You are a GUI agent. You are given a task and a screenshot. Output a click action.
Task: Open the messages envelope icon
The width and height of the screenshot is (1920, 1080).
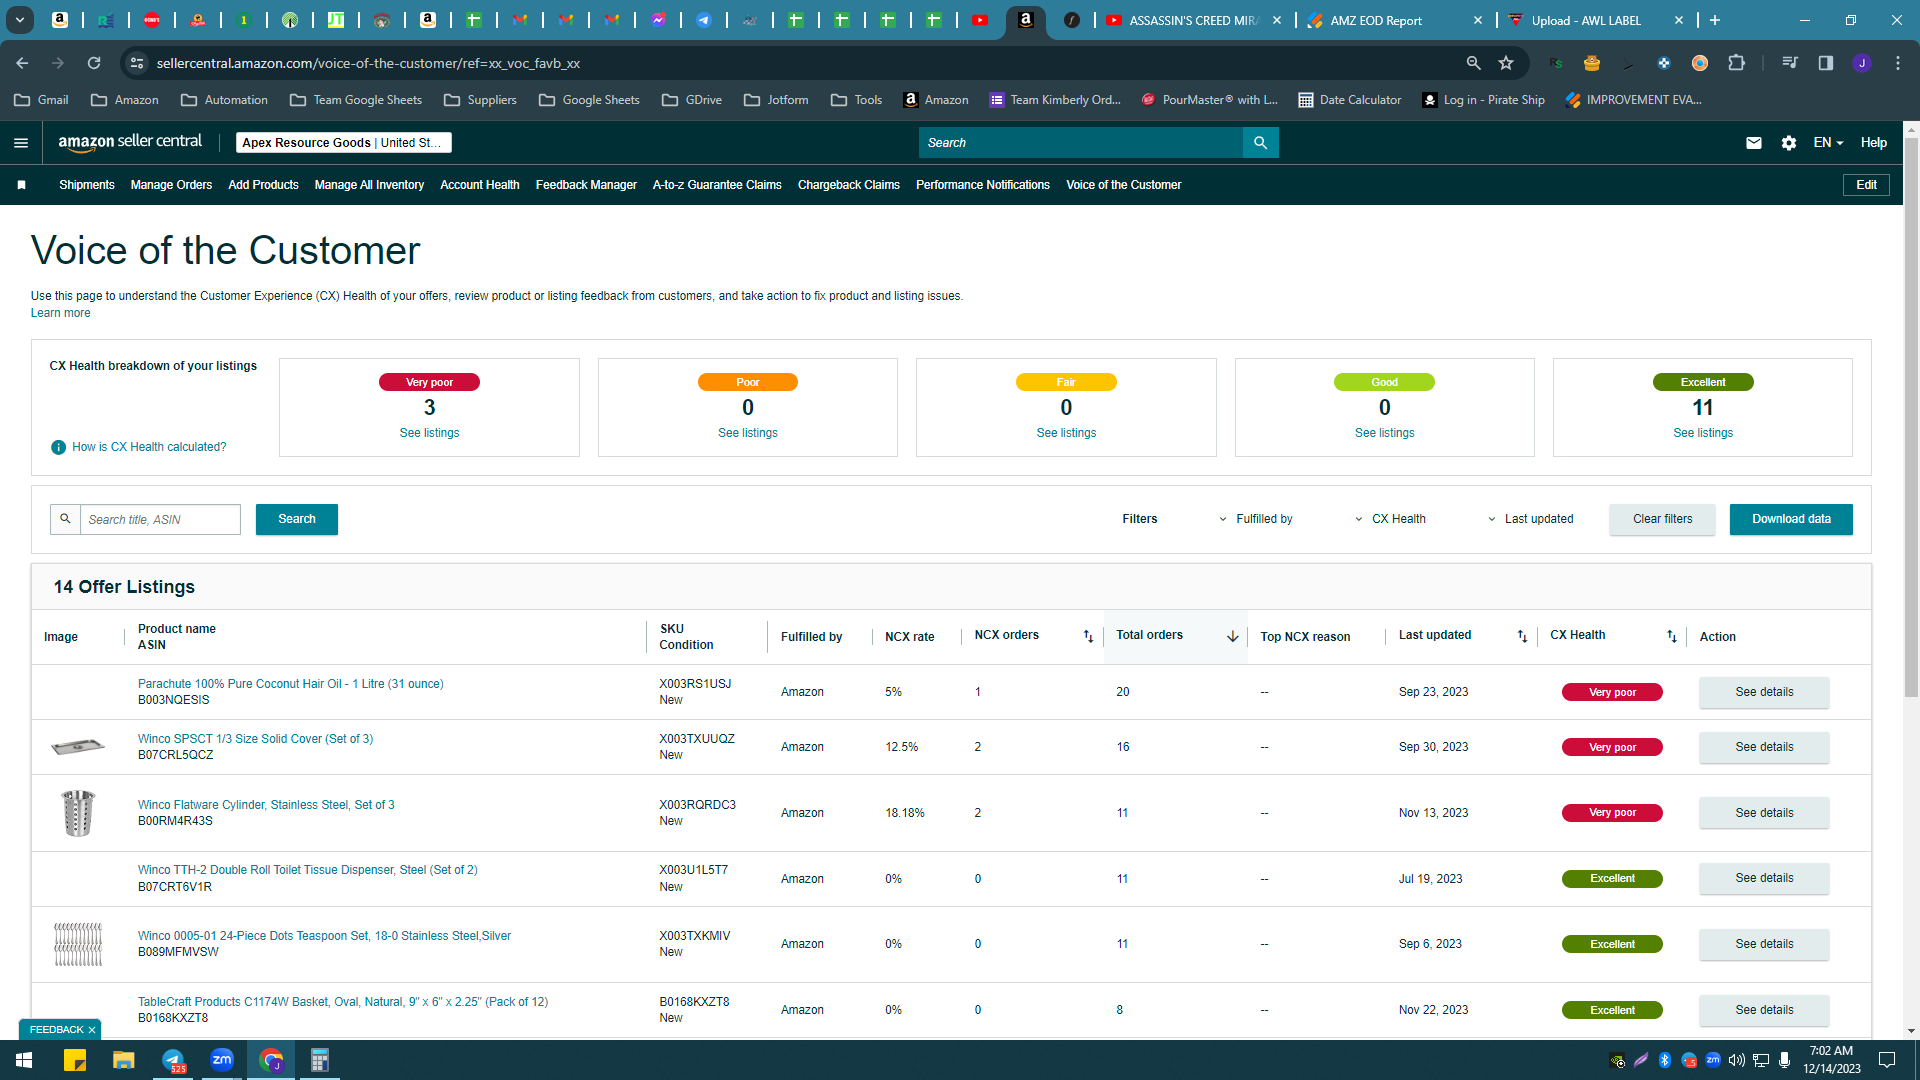[1753, 143]
